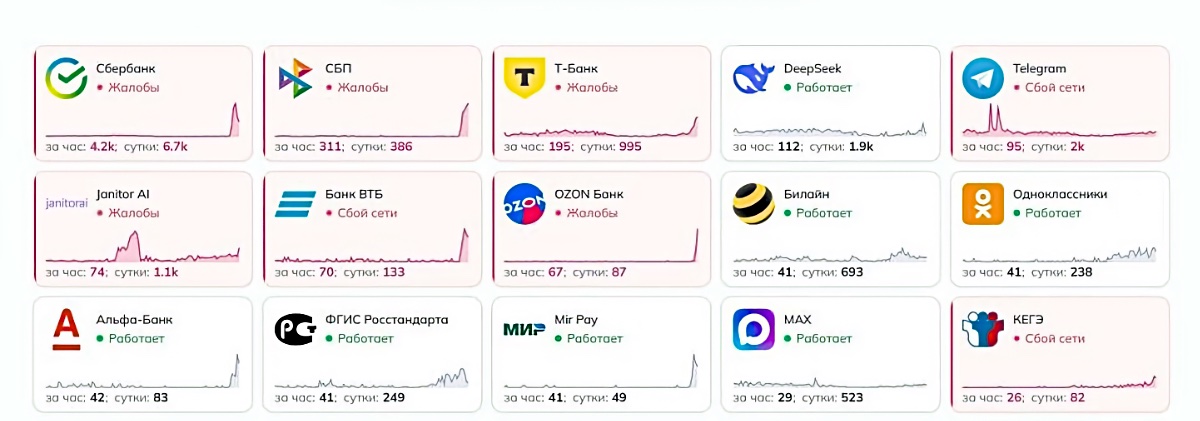The width and height of the screenshot is (1200, 421).
Task: Open the Janitor AI service name link
Action: coord(123,194)
